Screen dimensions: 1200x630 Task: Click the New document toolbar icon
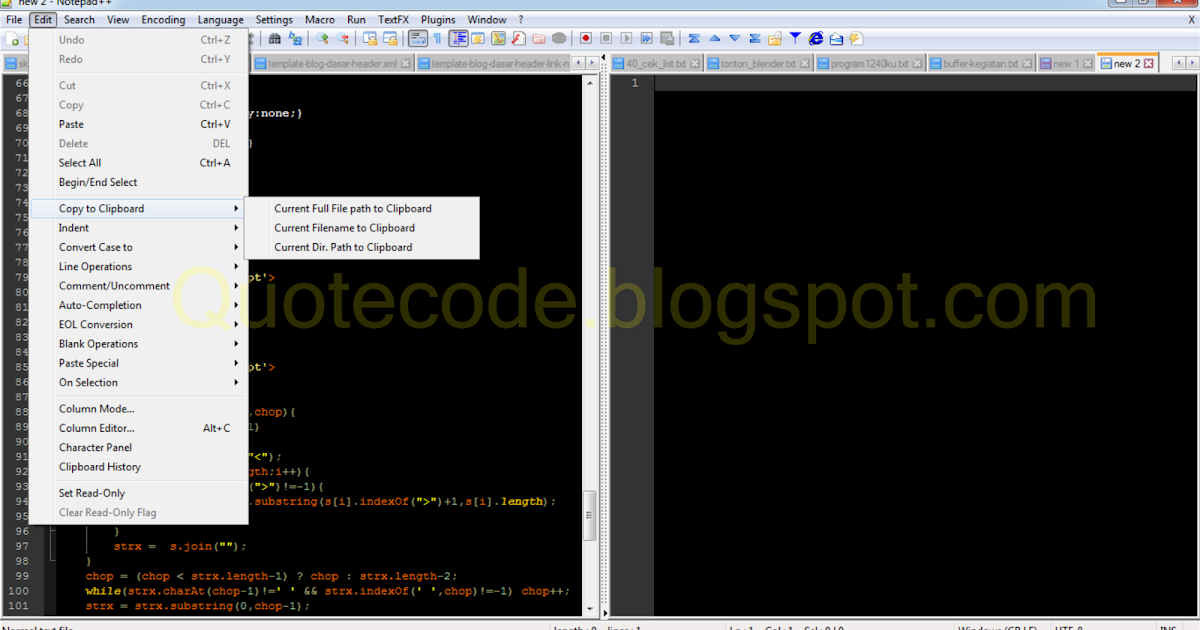pos(13,39)
